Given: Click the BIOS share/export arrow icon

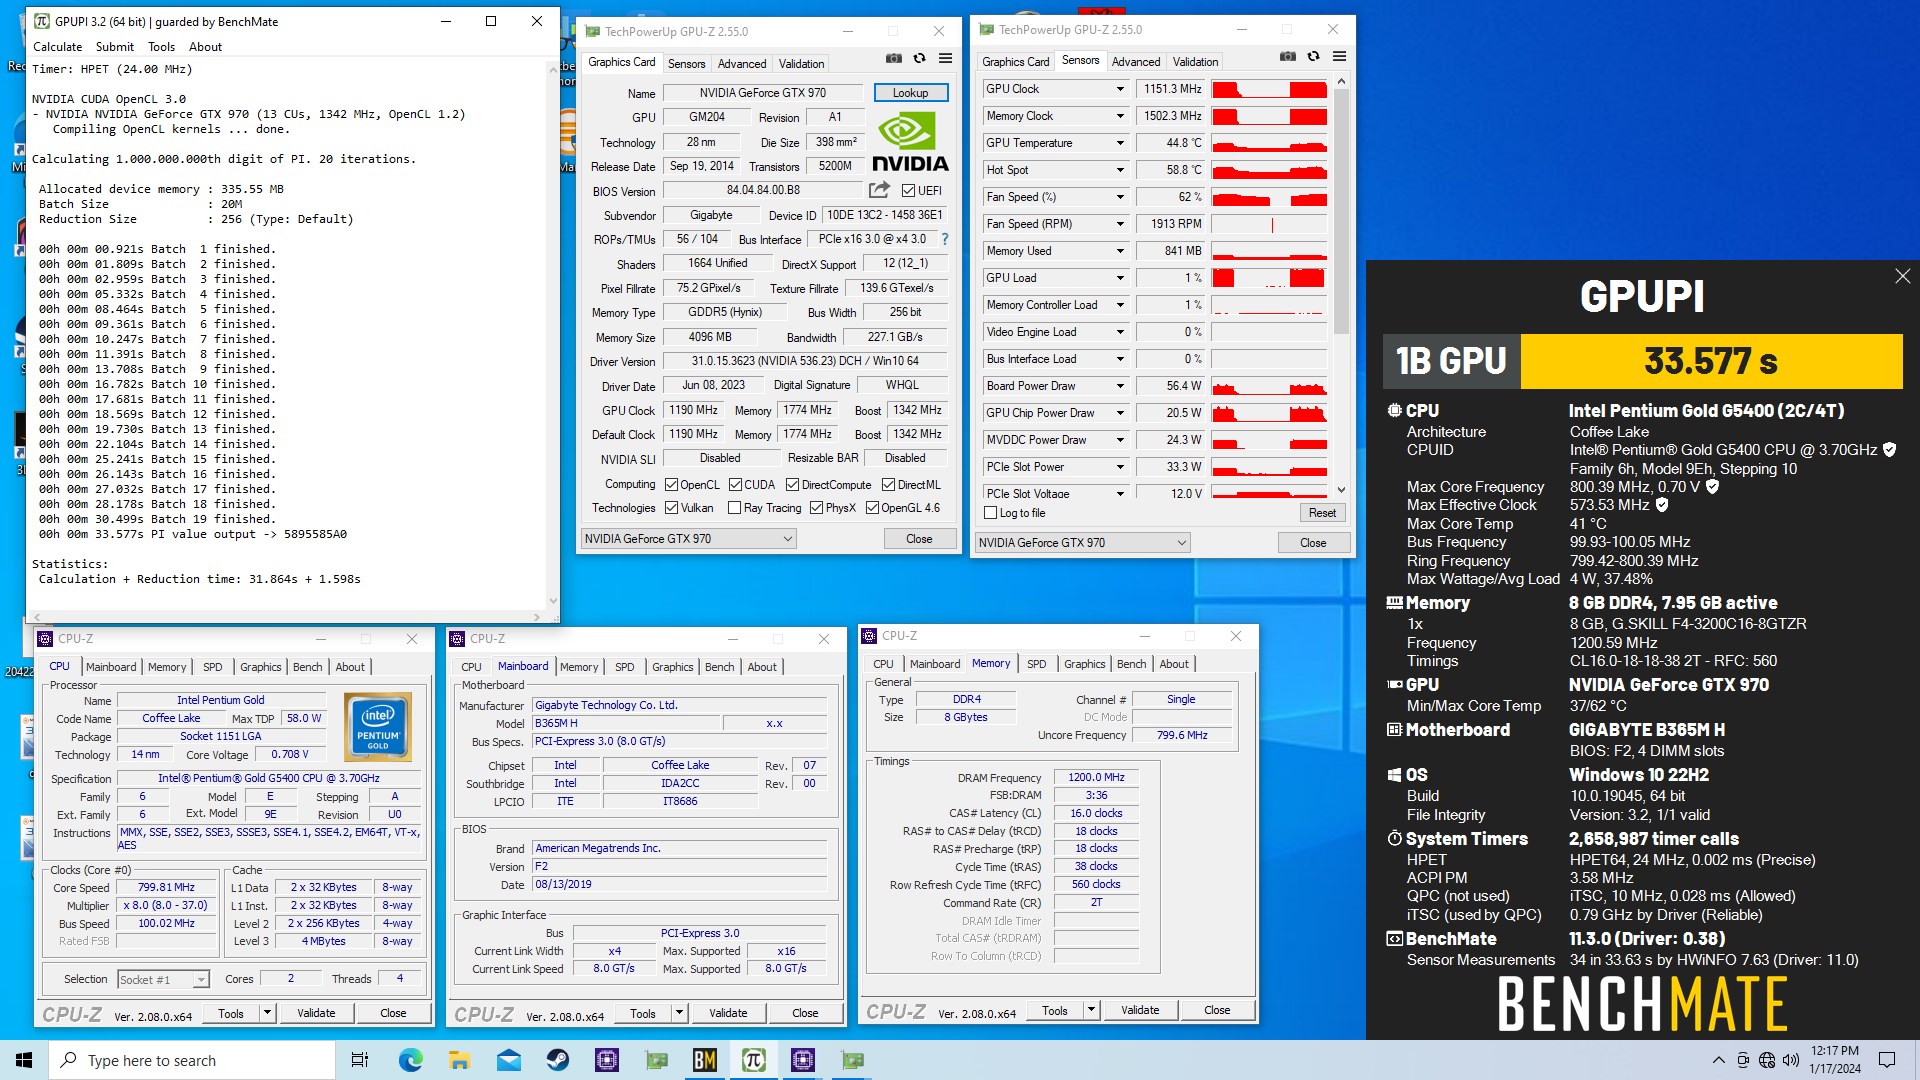Looking at the screenshot, I should tap(879, 190).
